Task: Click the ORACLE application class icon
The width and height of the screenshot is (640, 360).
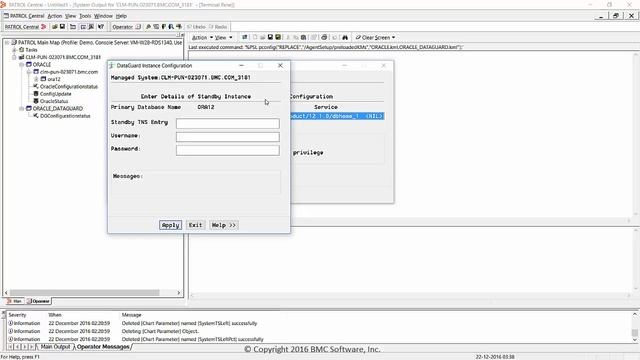Action: (29, 64)
